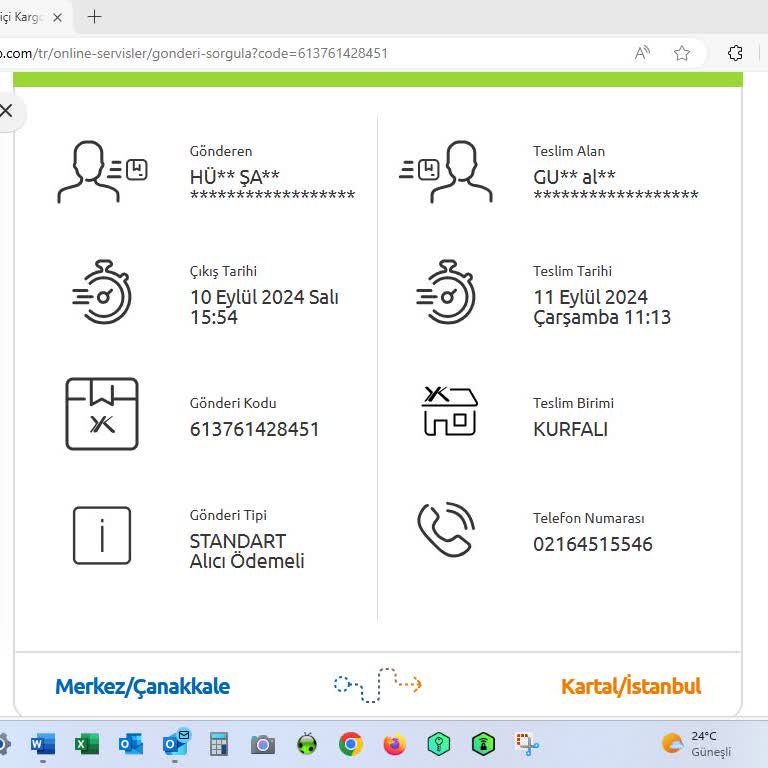Click the Teslim Birimi branch house icon
The height and width of the screenshot is (768, 768).
pos(449,411)
